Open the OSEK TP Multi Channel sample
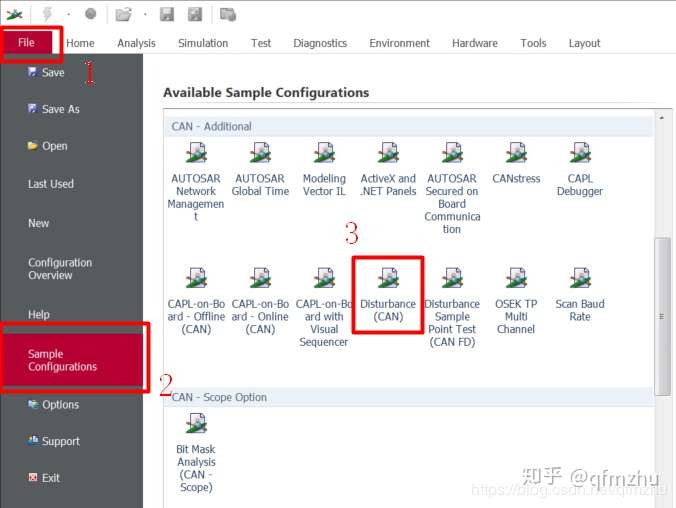The width and height of the screenshot is (676, 508). (516, 301)
